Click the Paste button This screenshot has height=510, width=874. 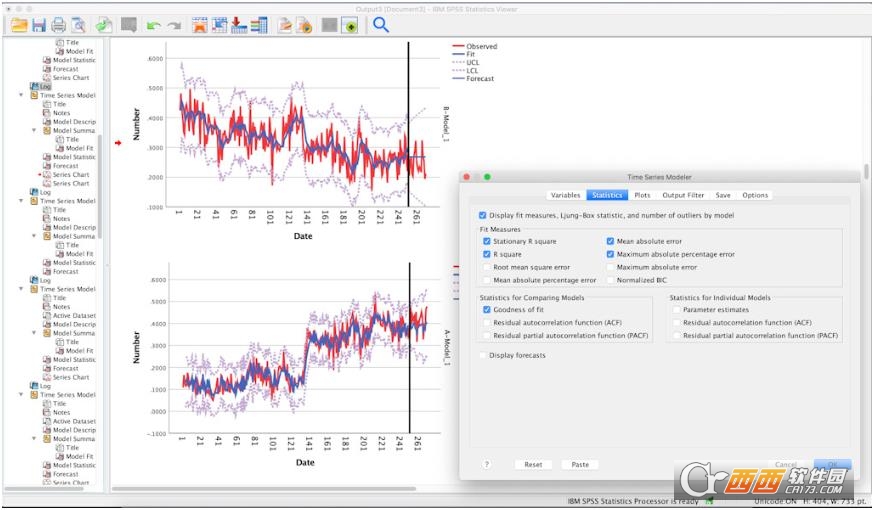pyautogui.click(x=580, y=465)
